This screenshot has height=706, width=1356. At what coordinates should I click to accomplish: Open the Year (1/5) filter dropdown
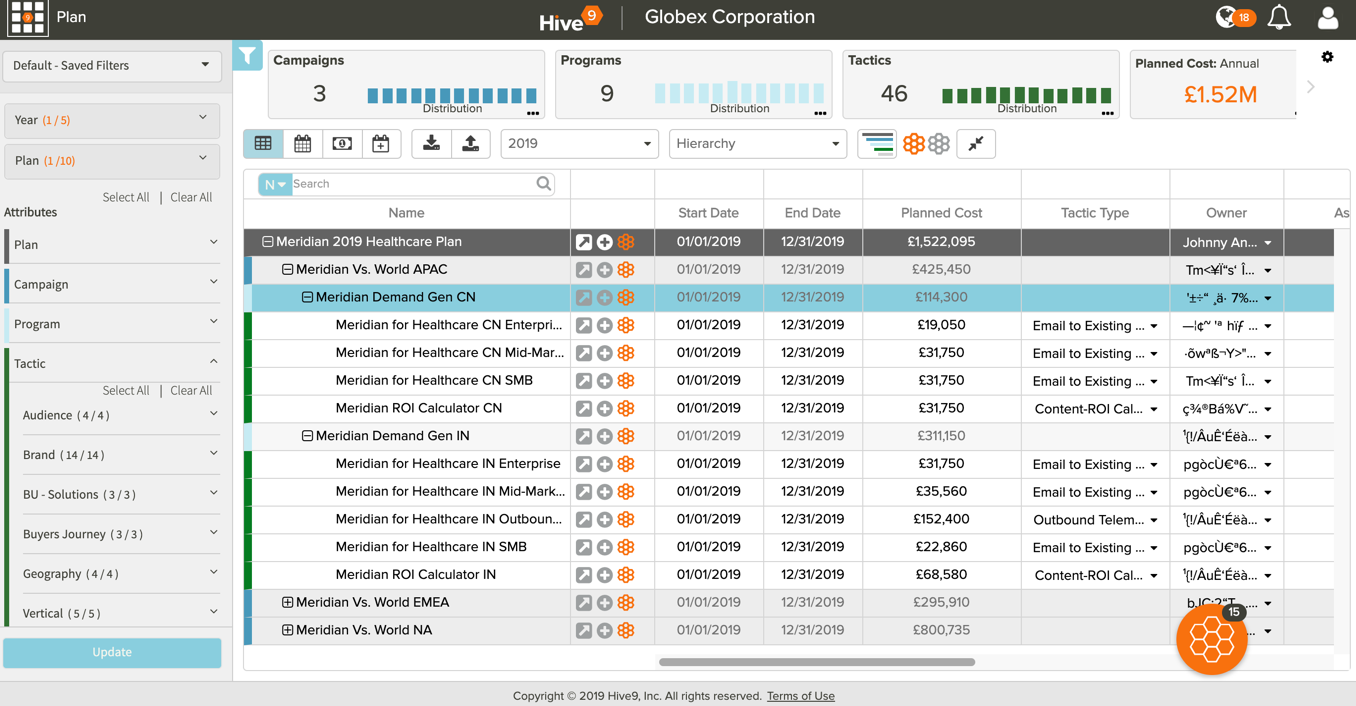[112, 120]
